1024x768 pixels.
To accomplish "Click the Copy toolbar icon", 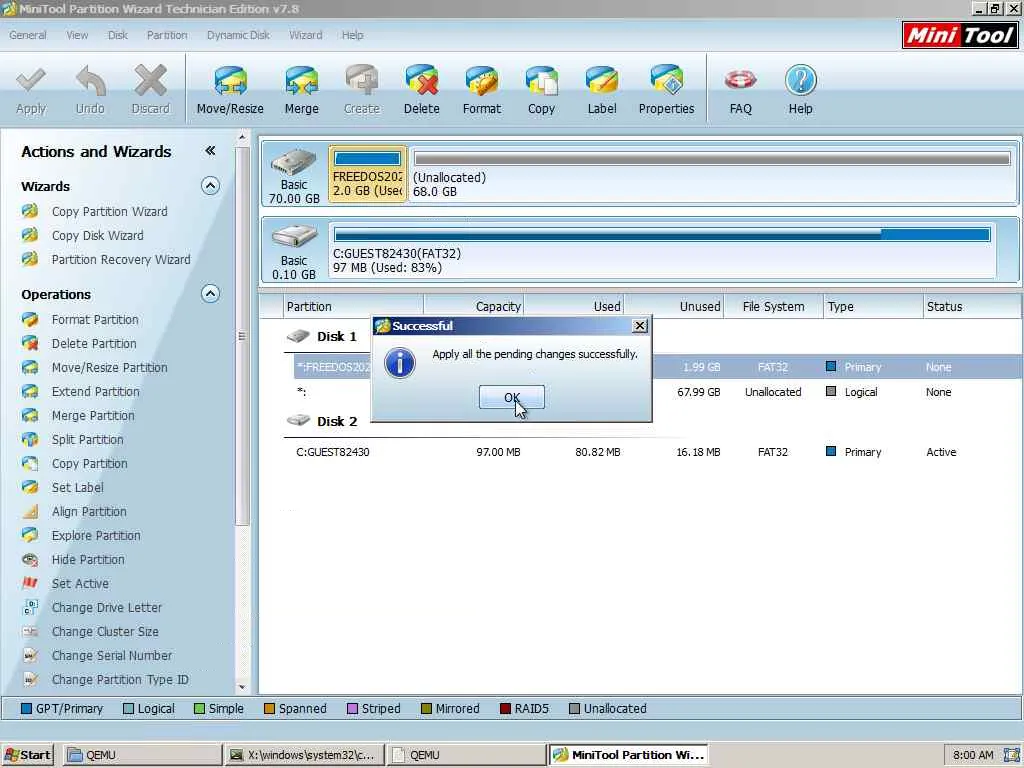I will point(541,90).
